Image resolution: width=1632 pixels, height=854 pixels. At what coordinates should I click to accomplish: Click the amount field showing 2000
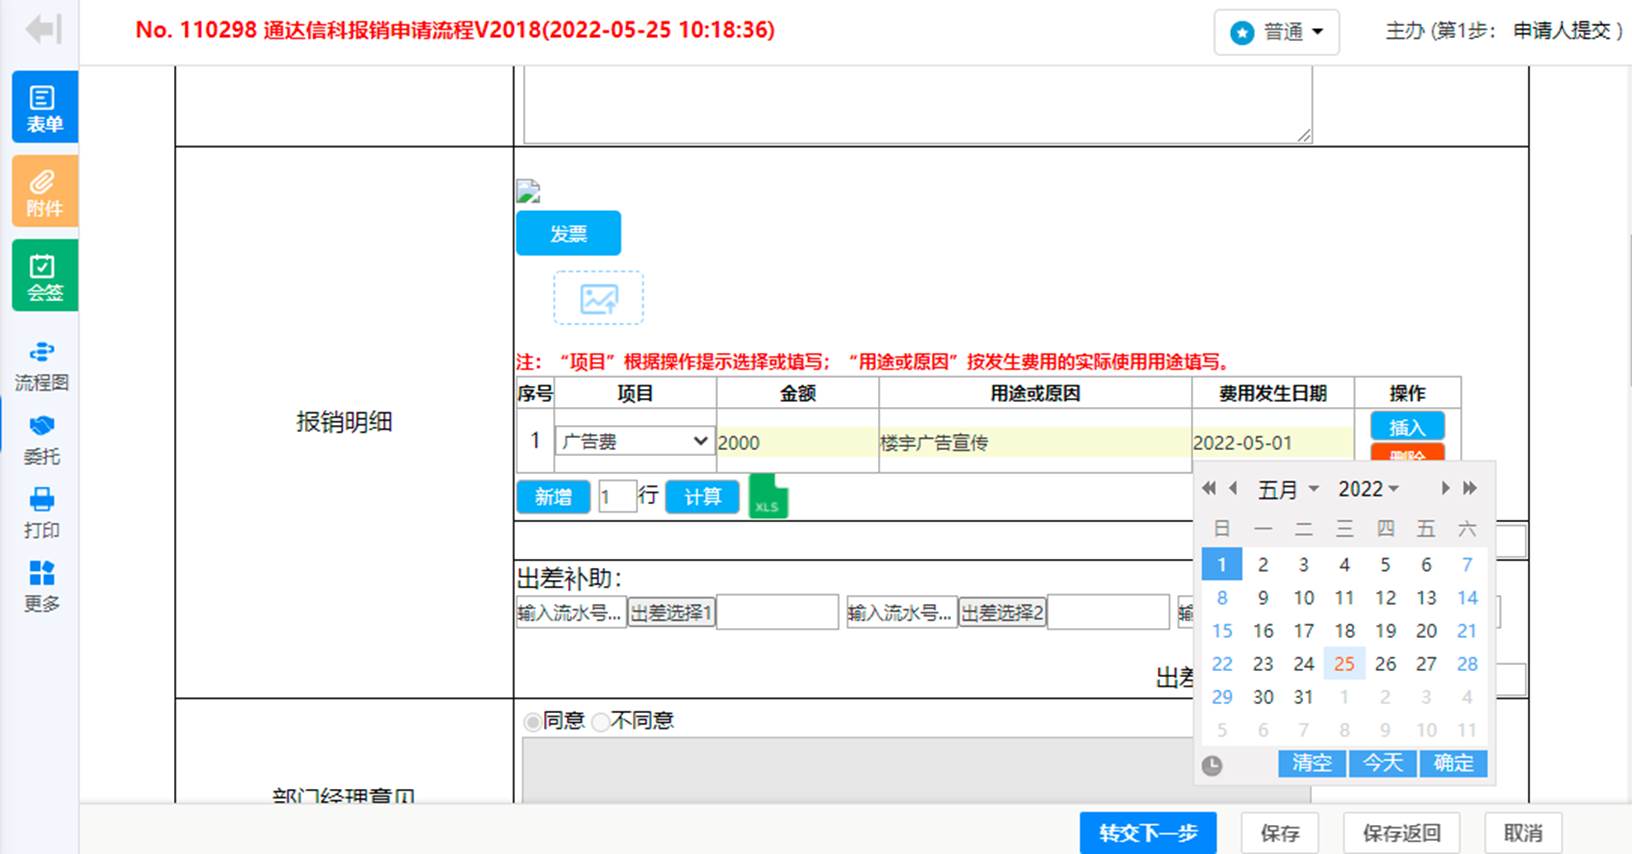[x=797, y=442]
